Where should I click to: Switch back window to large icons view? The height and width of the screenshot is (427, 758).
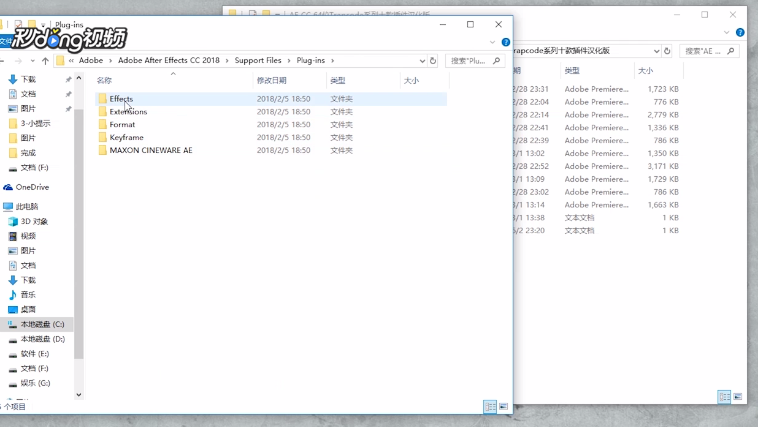pos(737,397)
